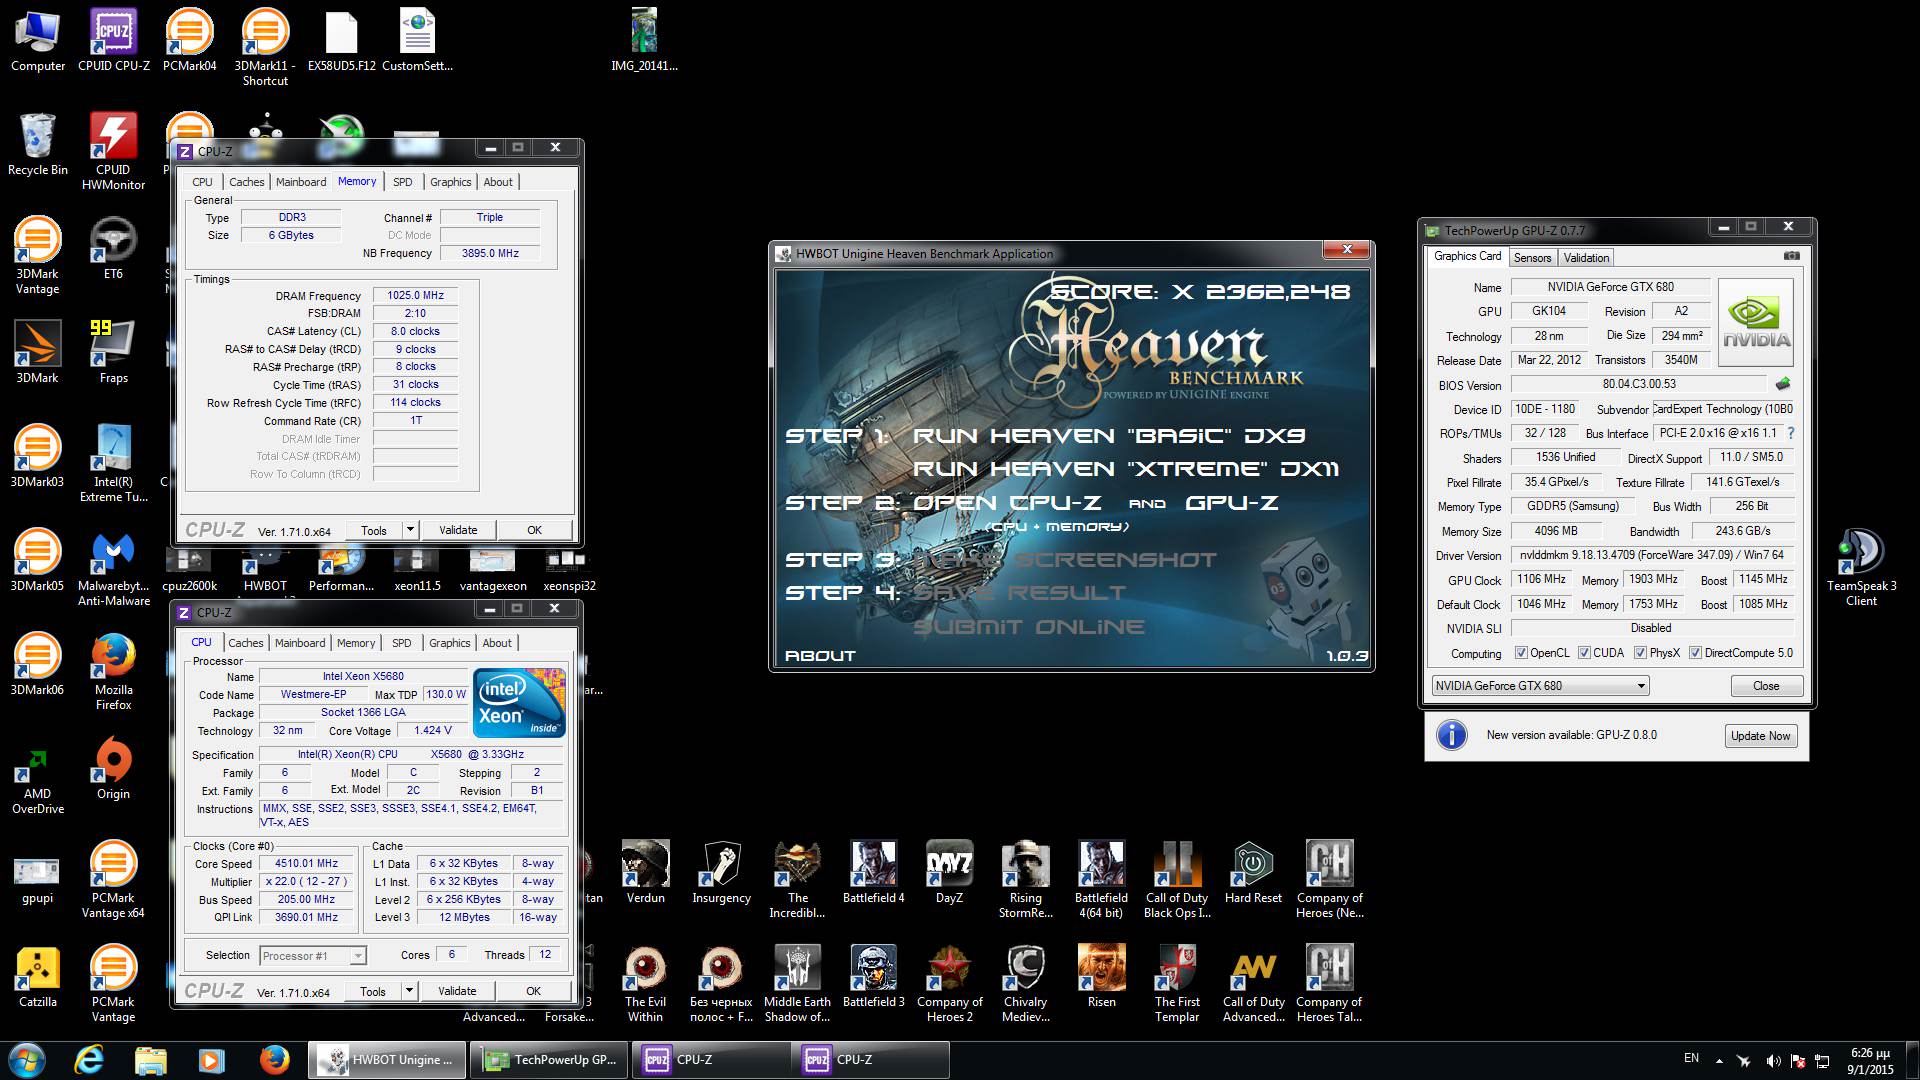Image resolution: width=1920 pixels, height=1080 pixels.
Task: Click the GPU-Z screenshot camera icon
Action: tap(1791, 256)
